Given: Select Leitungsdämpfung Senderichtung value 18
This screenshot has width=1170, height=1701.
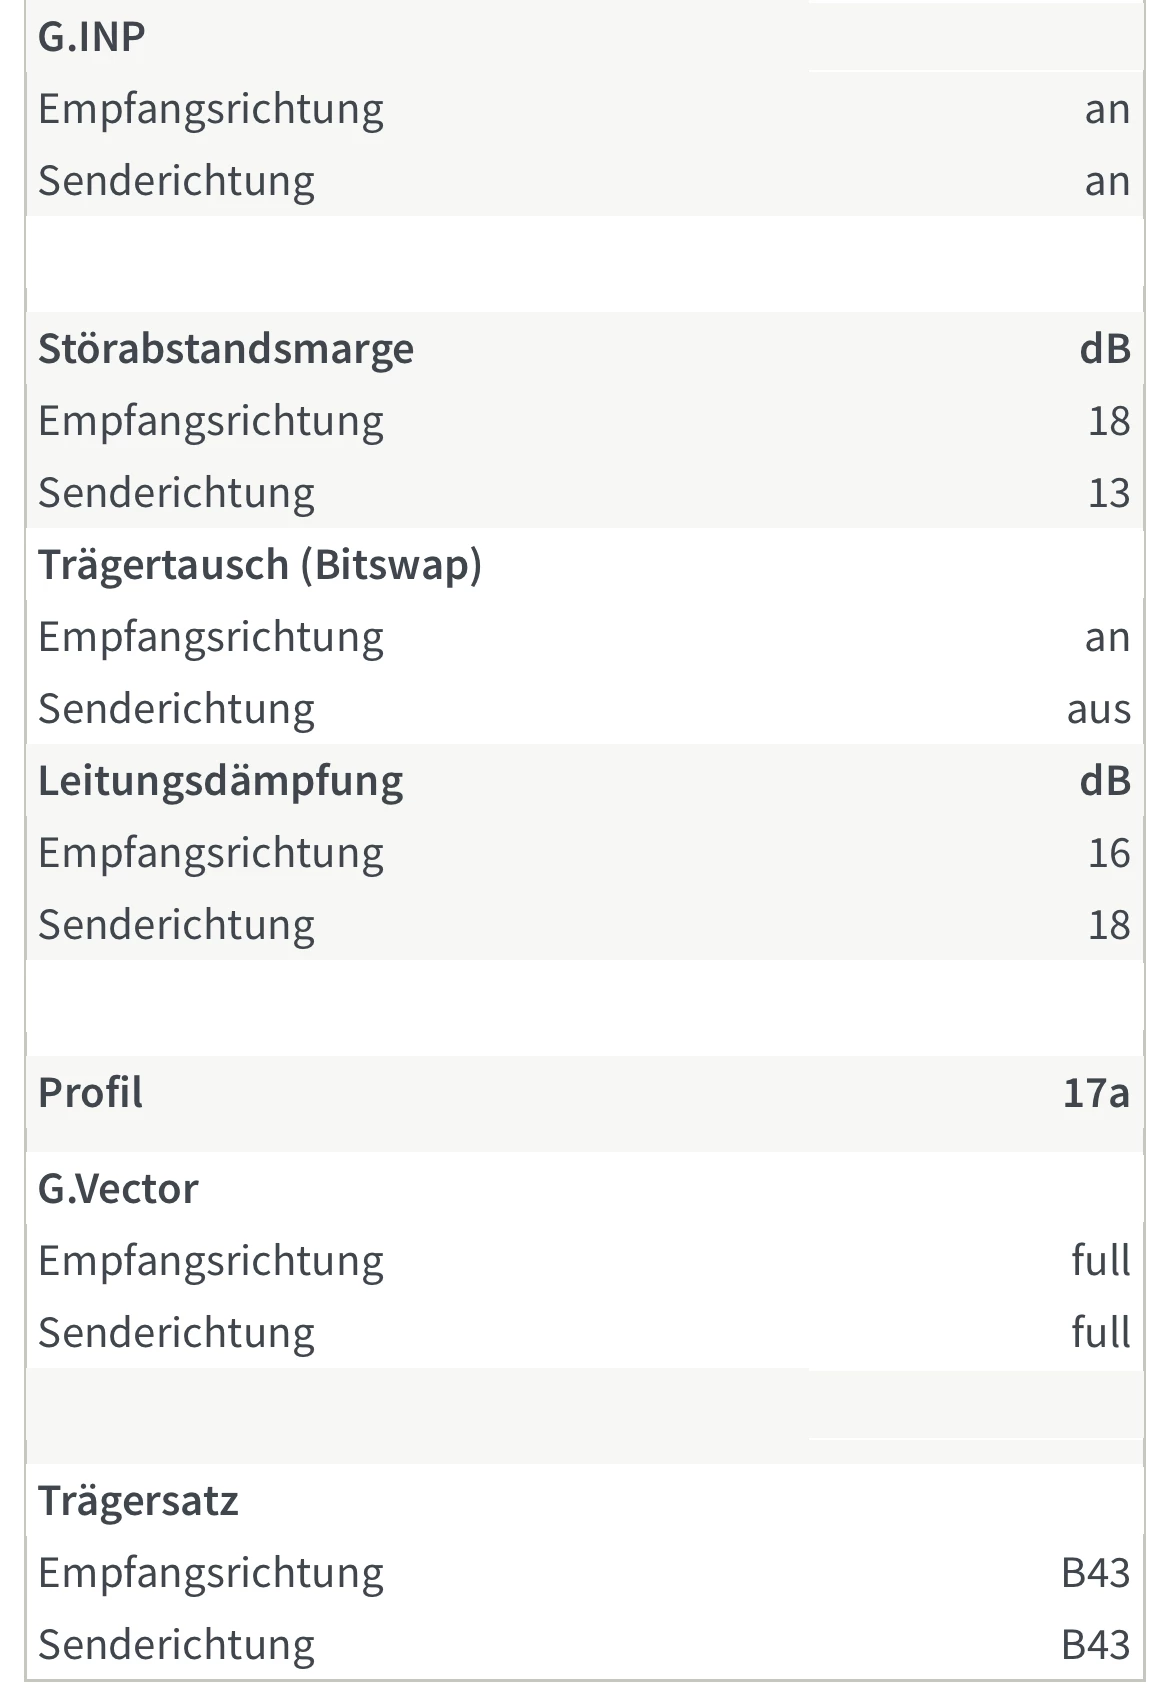Looking at the screenshot, I should tap(1109, 925).
